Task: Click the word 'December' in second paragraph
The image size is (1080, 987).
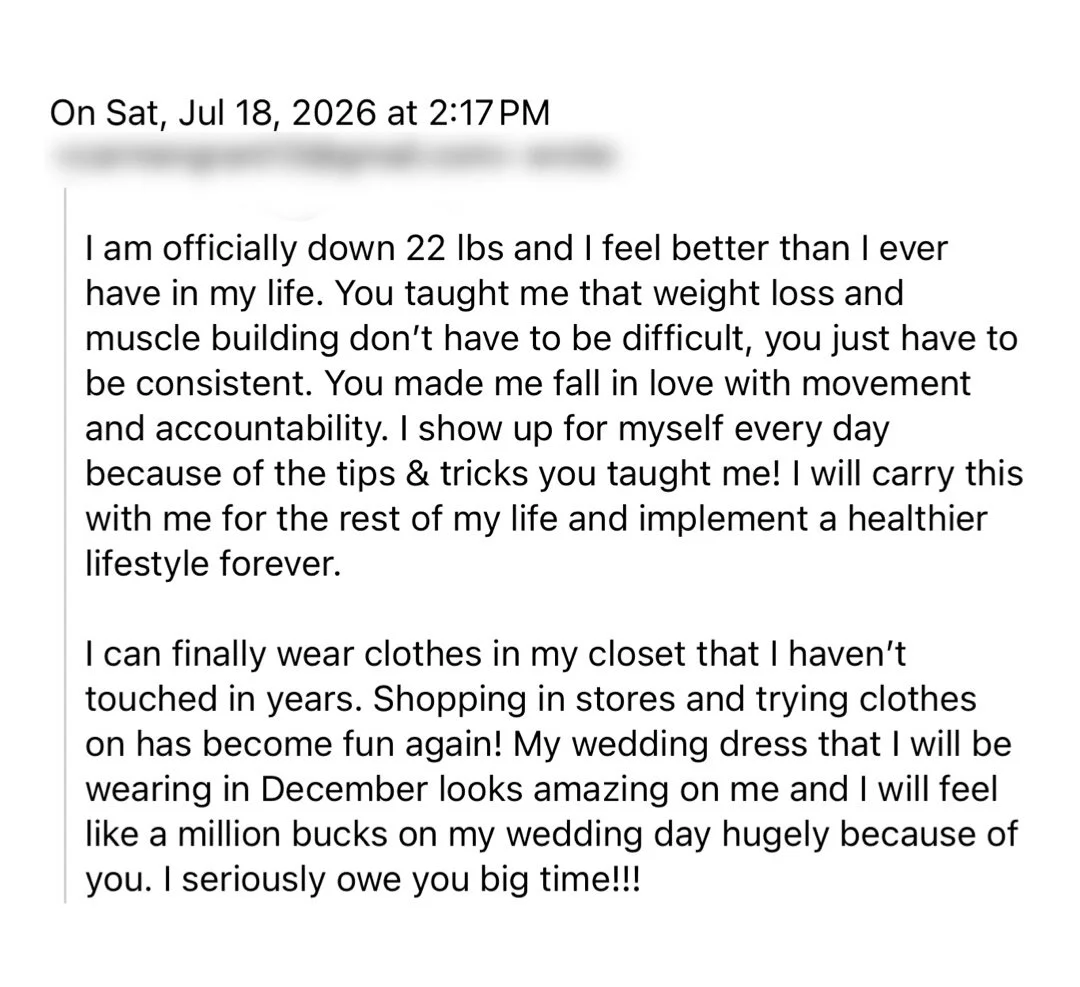Action: click(344, 789)
